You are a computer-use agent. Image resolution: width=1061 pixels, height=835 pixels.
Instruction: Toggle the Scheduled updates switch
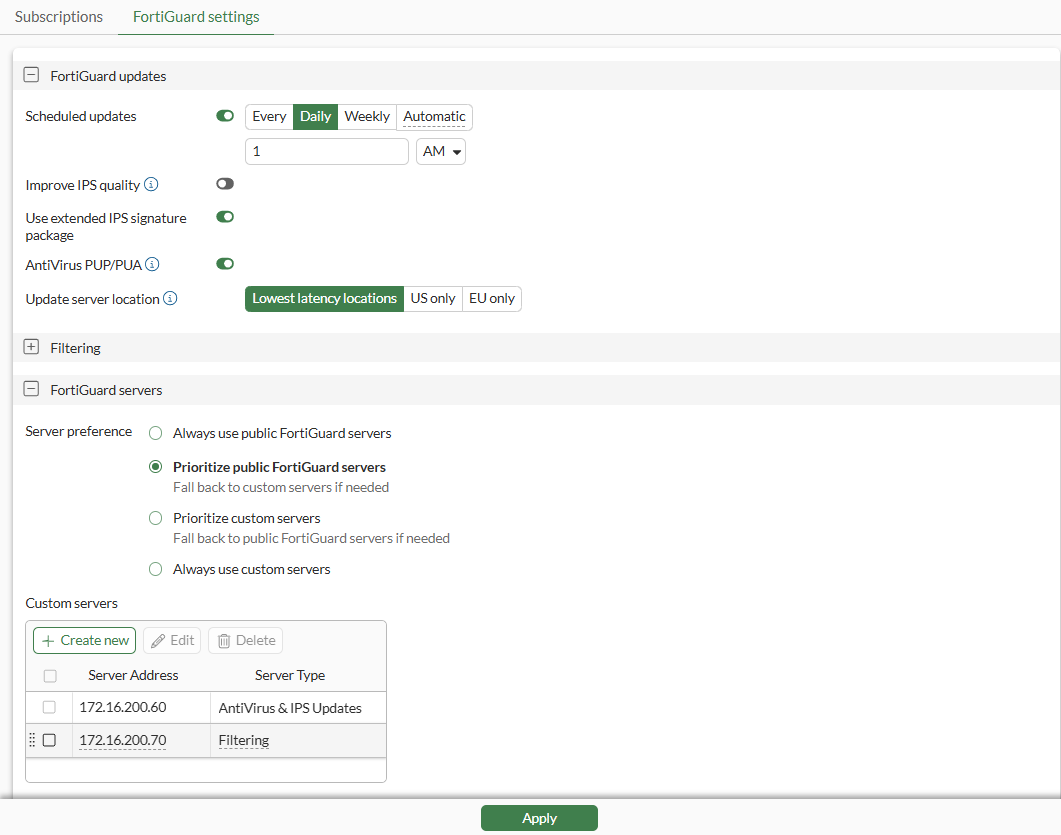pos(225,116)
